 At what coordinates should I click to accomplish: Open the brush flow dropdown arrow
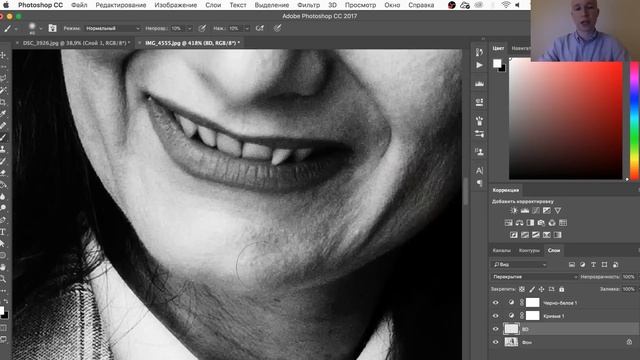[x=247, y=29]
